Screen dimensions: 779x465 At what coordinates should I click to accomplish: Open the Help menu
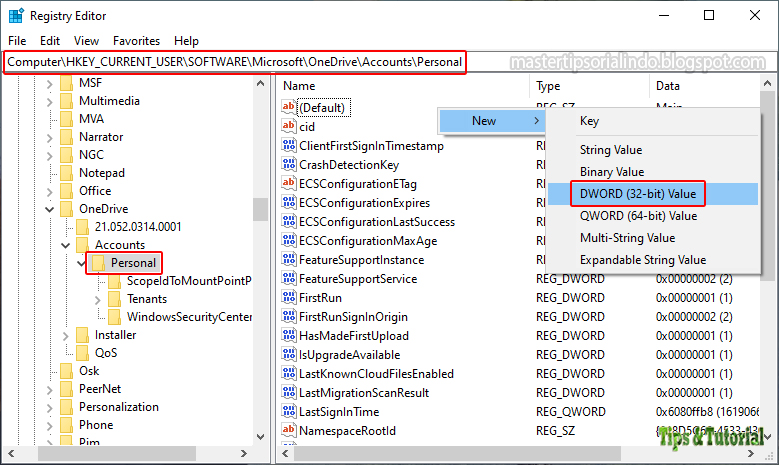[x=186, y=41]
